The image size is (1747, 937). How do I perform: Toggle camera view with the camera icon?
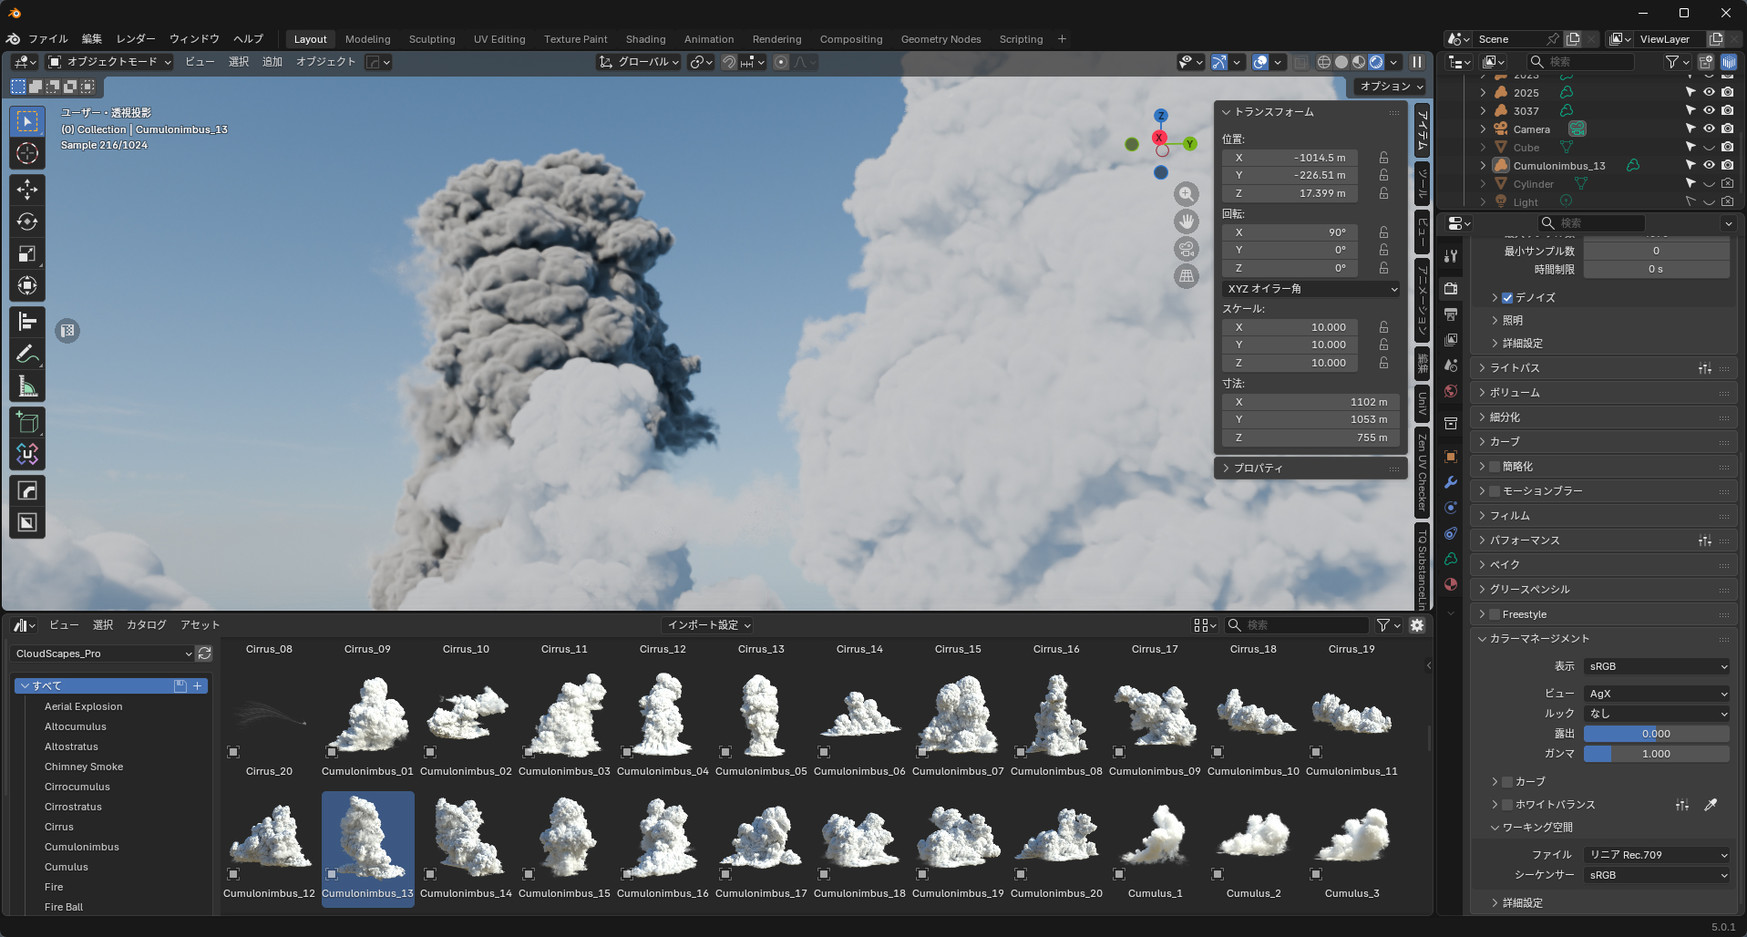[1186, 249]
